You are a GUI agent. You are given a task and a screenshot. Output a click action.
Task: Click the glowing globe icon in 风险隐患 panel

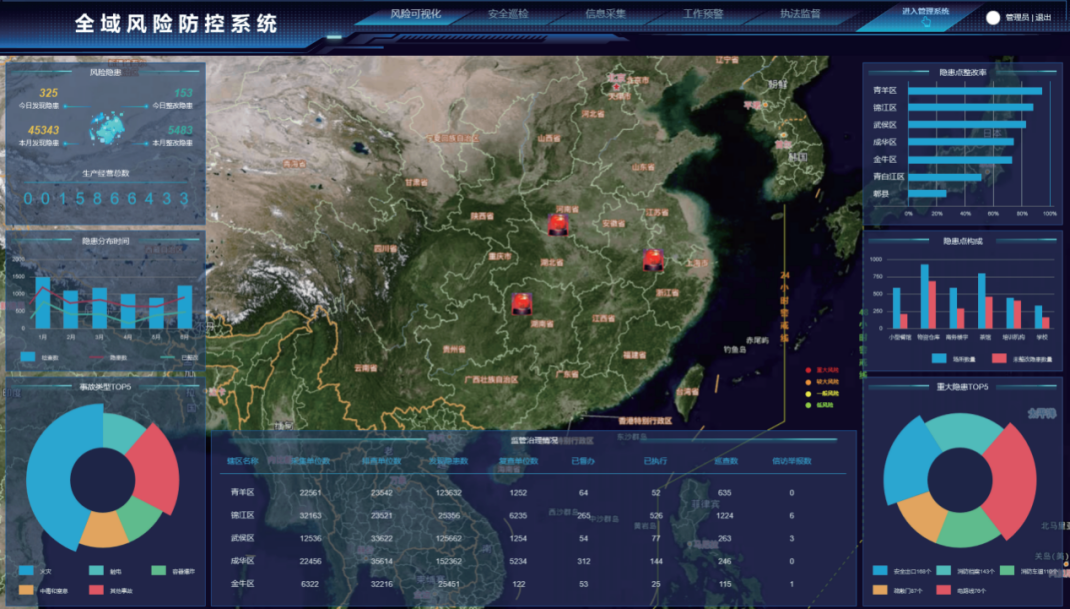(105, 125)
